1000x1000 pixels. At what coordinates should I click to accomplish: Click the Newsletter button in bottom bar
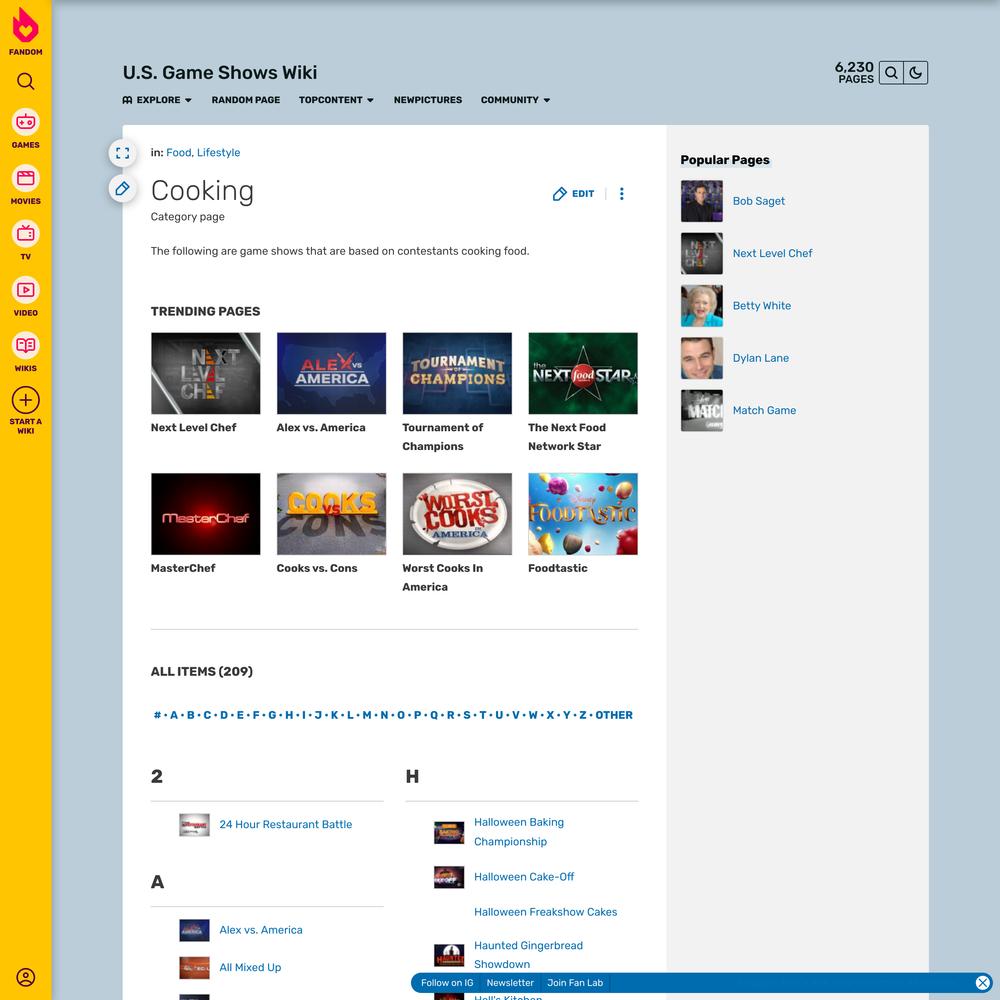[510, 983]
